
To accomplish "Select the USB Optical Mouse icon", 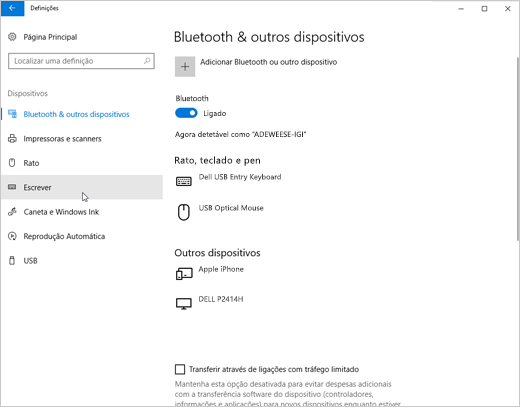I will pos(184,212).
